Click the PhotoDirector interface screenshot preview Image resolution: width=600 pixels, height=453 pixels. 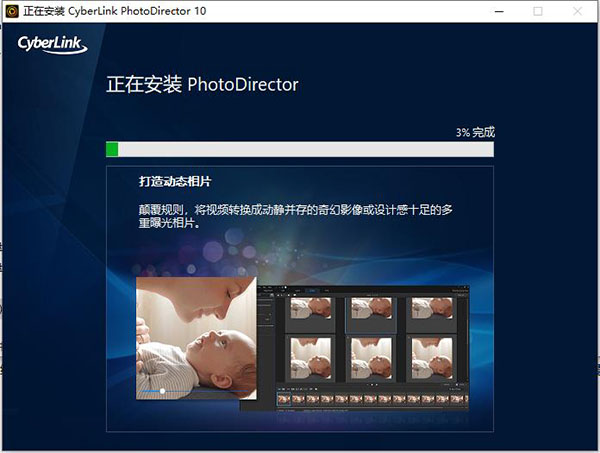pos(363,348)
